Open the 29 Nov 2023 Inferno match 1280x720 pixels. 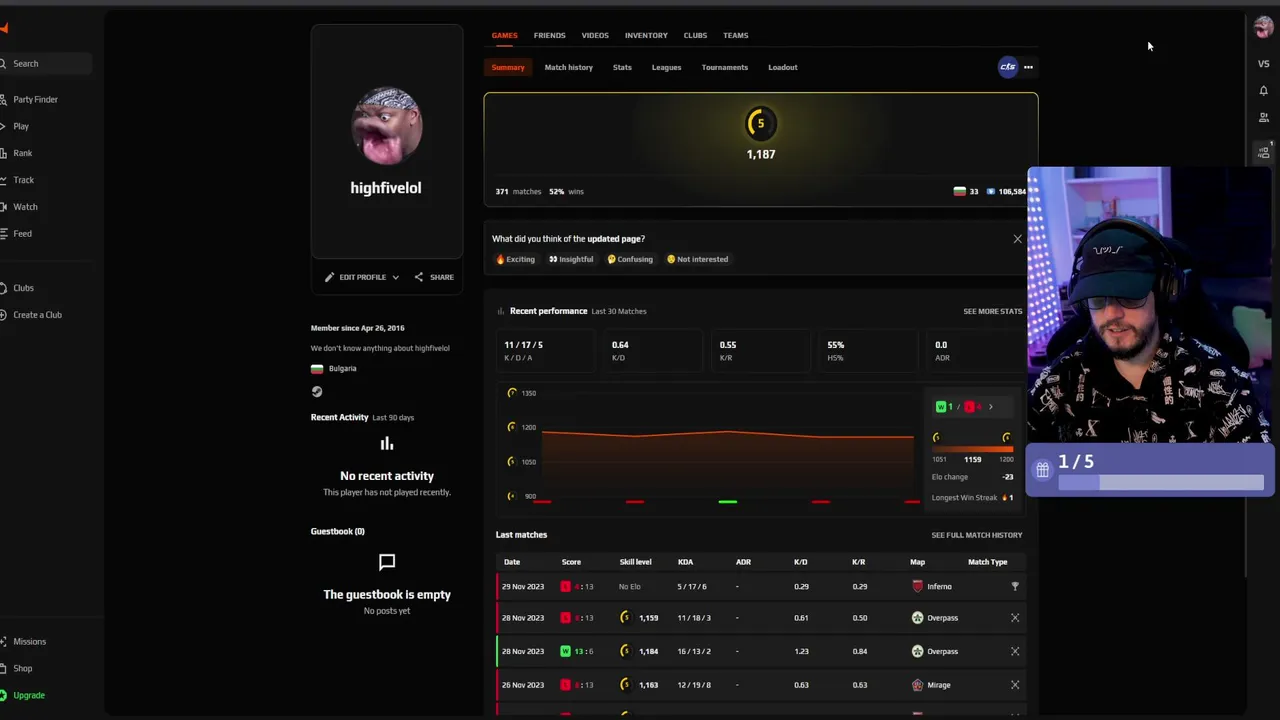tap(760, 587)
